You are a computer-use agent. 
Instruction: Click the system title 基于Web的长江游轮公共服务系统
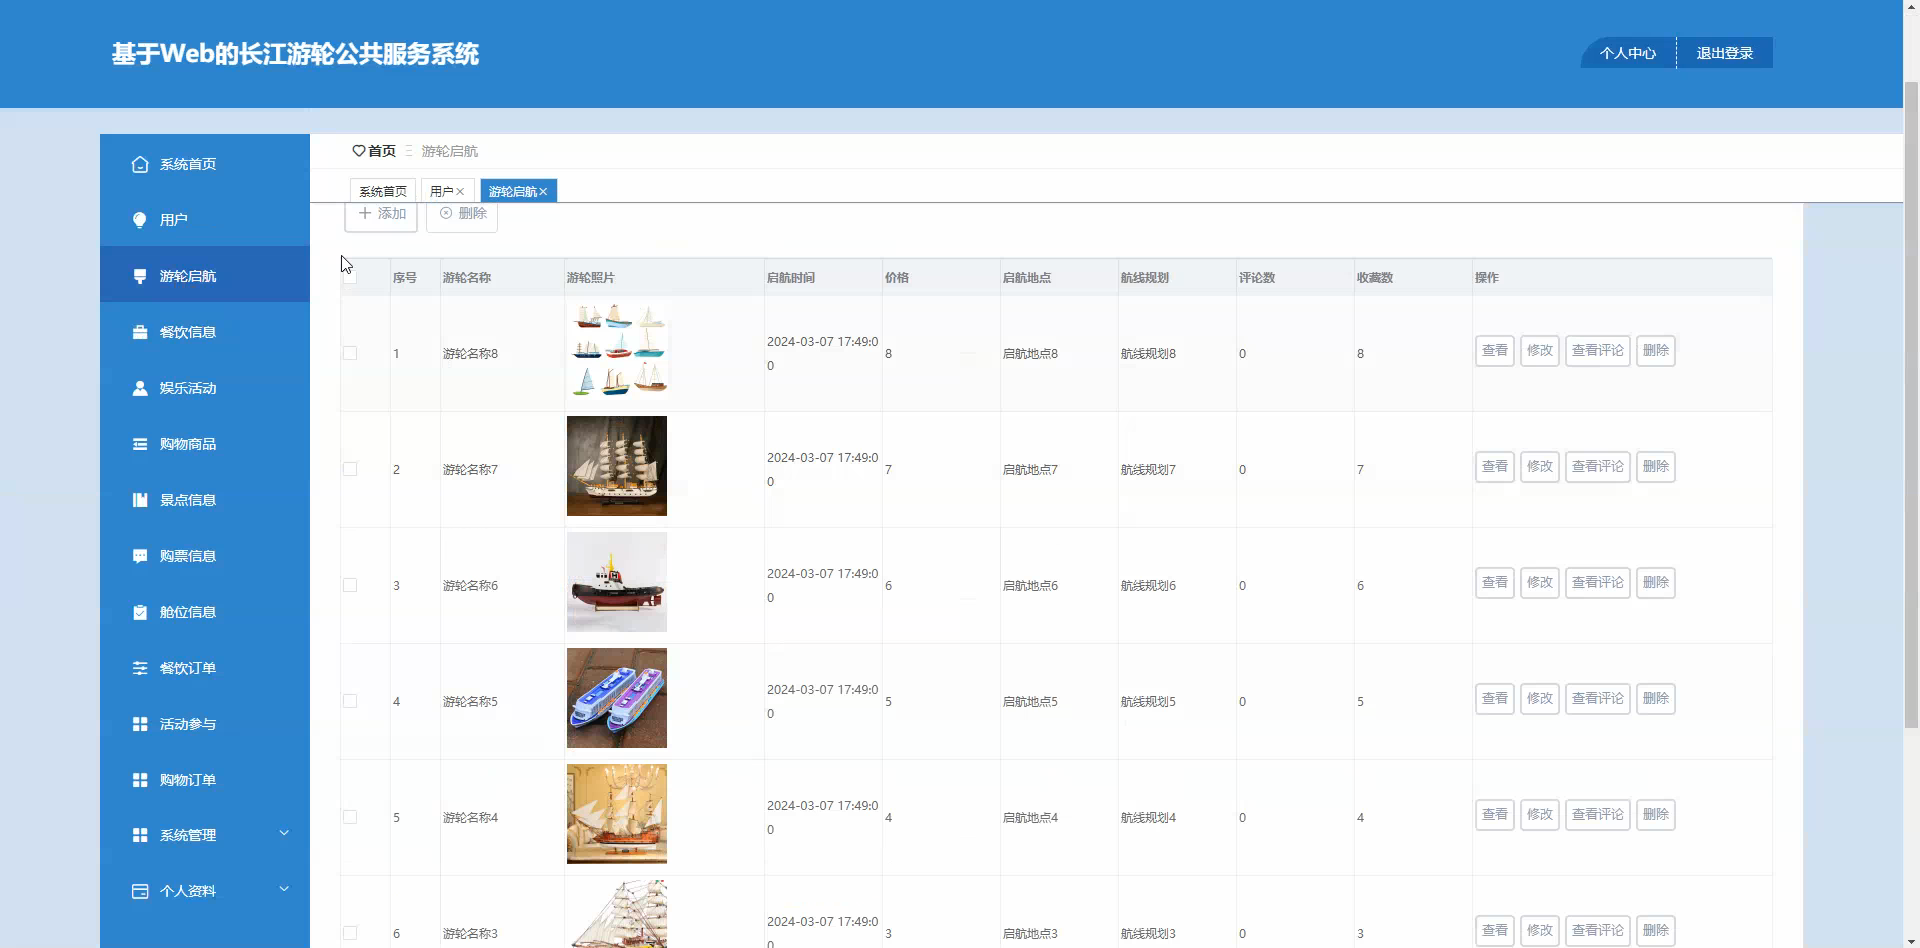pos(295,54)
